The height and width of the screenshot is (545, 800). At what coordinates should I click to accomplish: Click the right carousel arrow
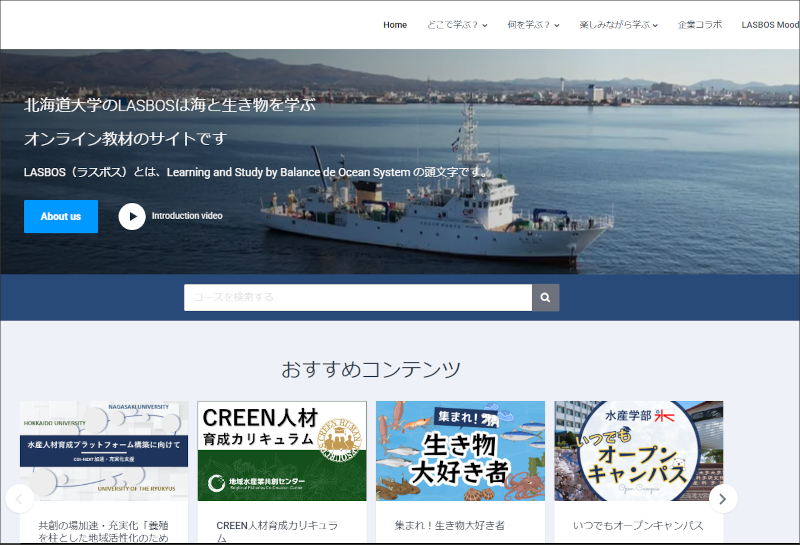pos(723,498)
